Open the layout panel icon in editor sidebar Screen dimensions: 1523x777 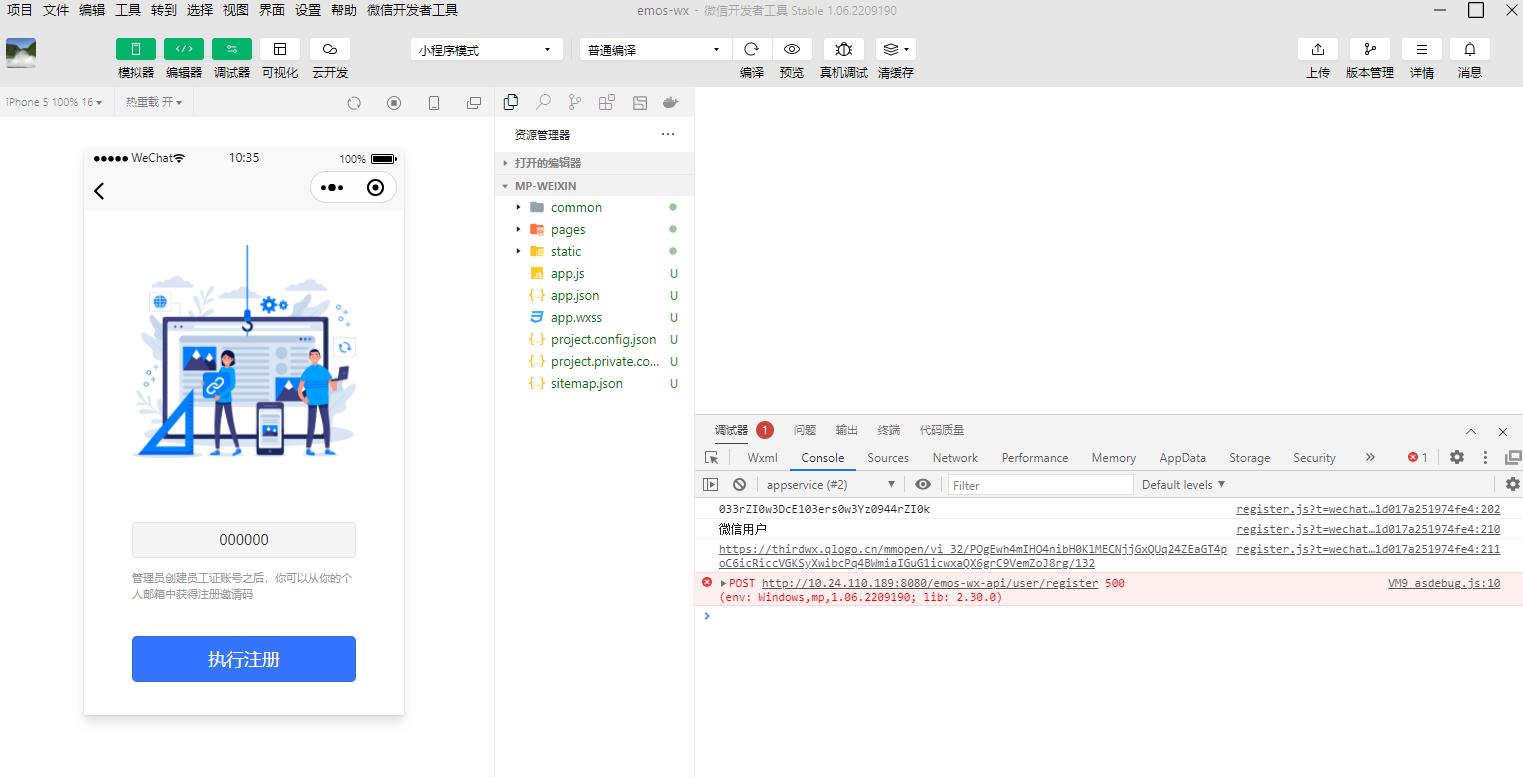(640, 102)
